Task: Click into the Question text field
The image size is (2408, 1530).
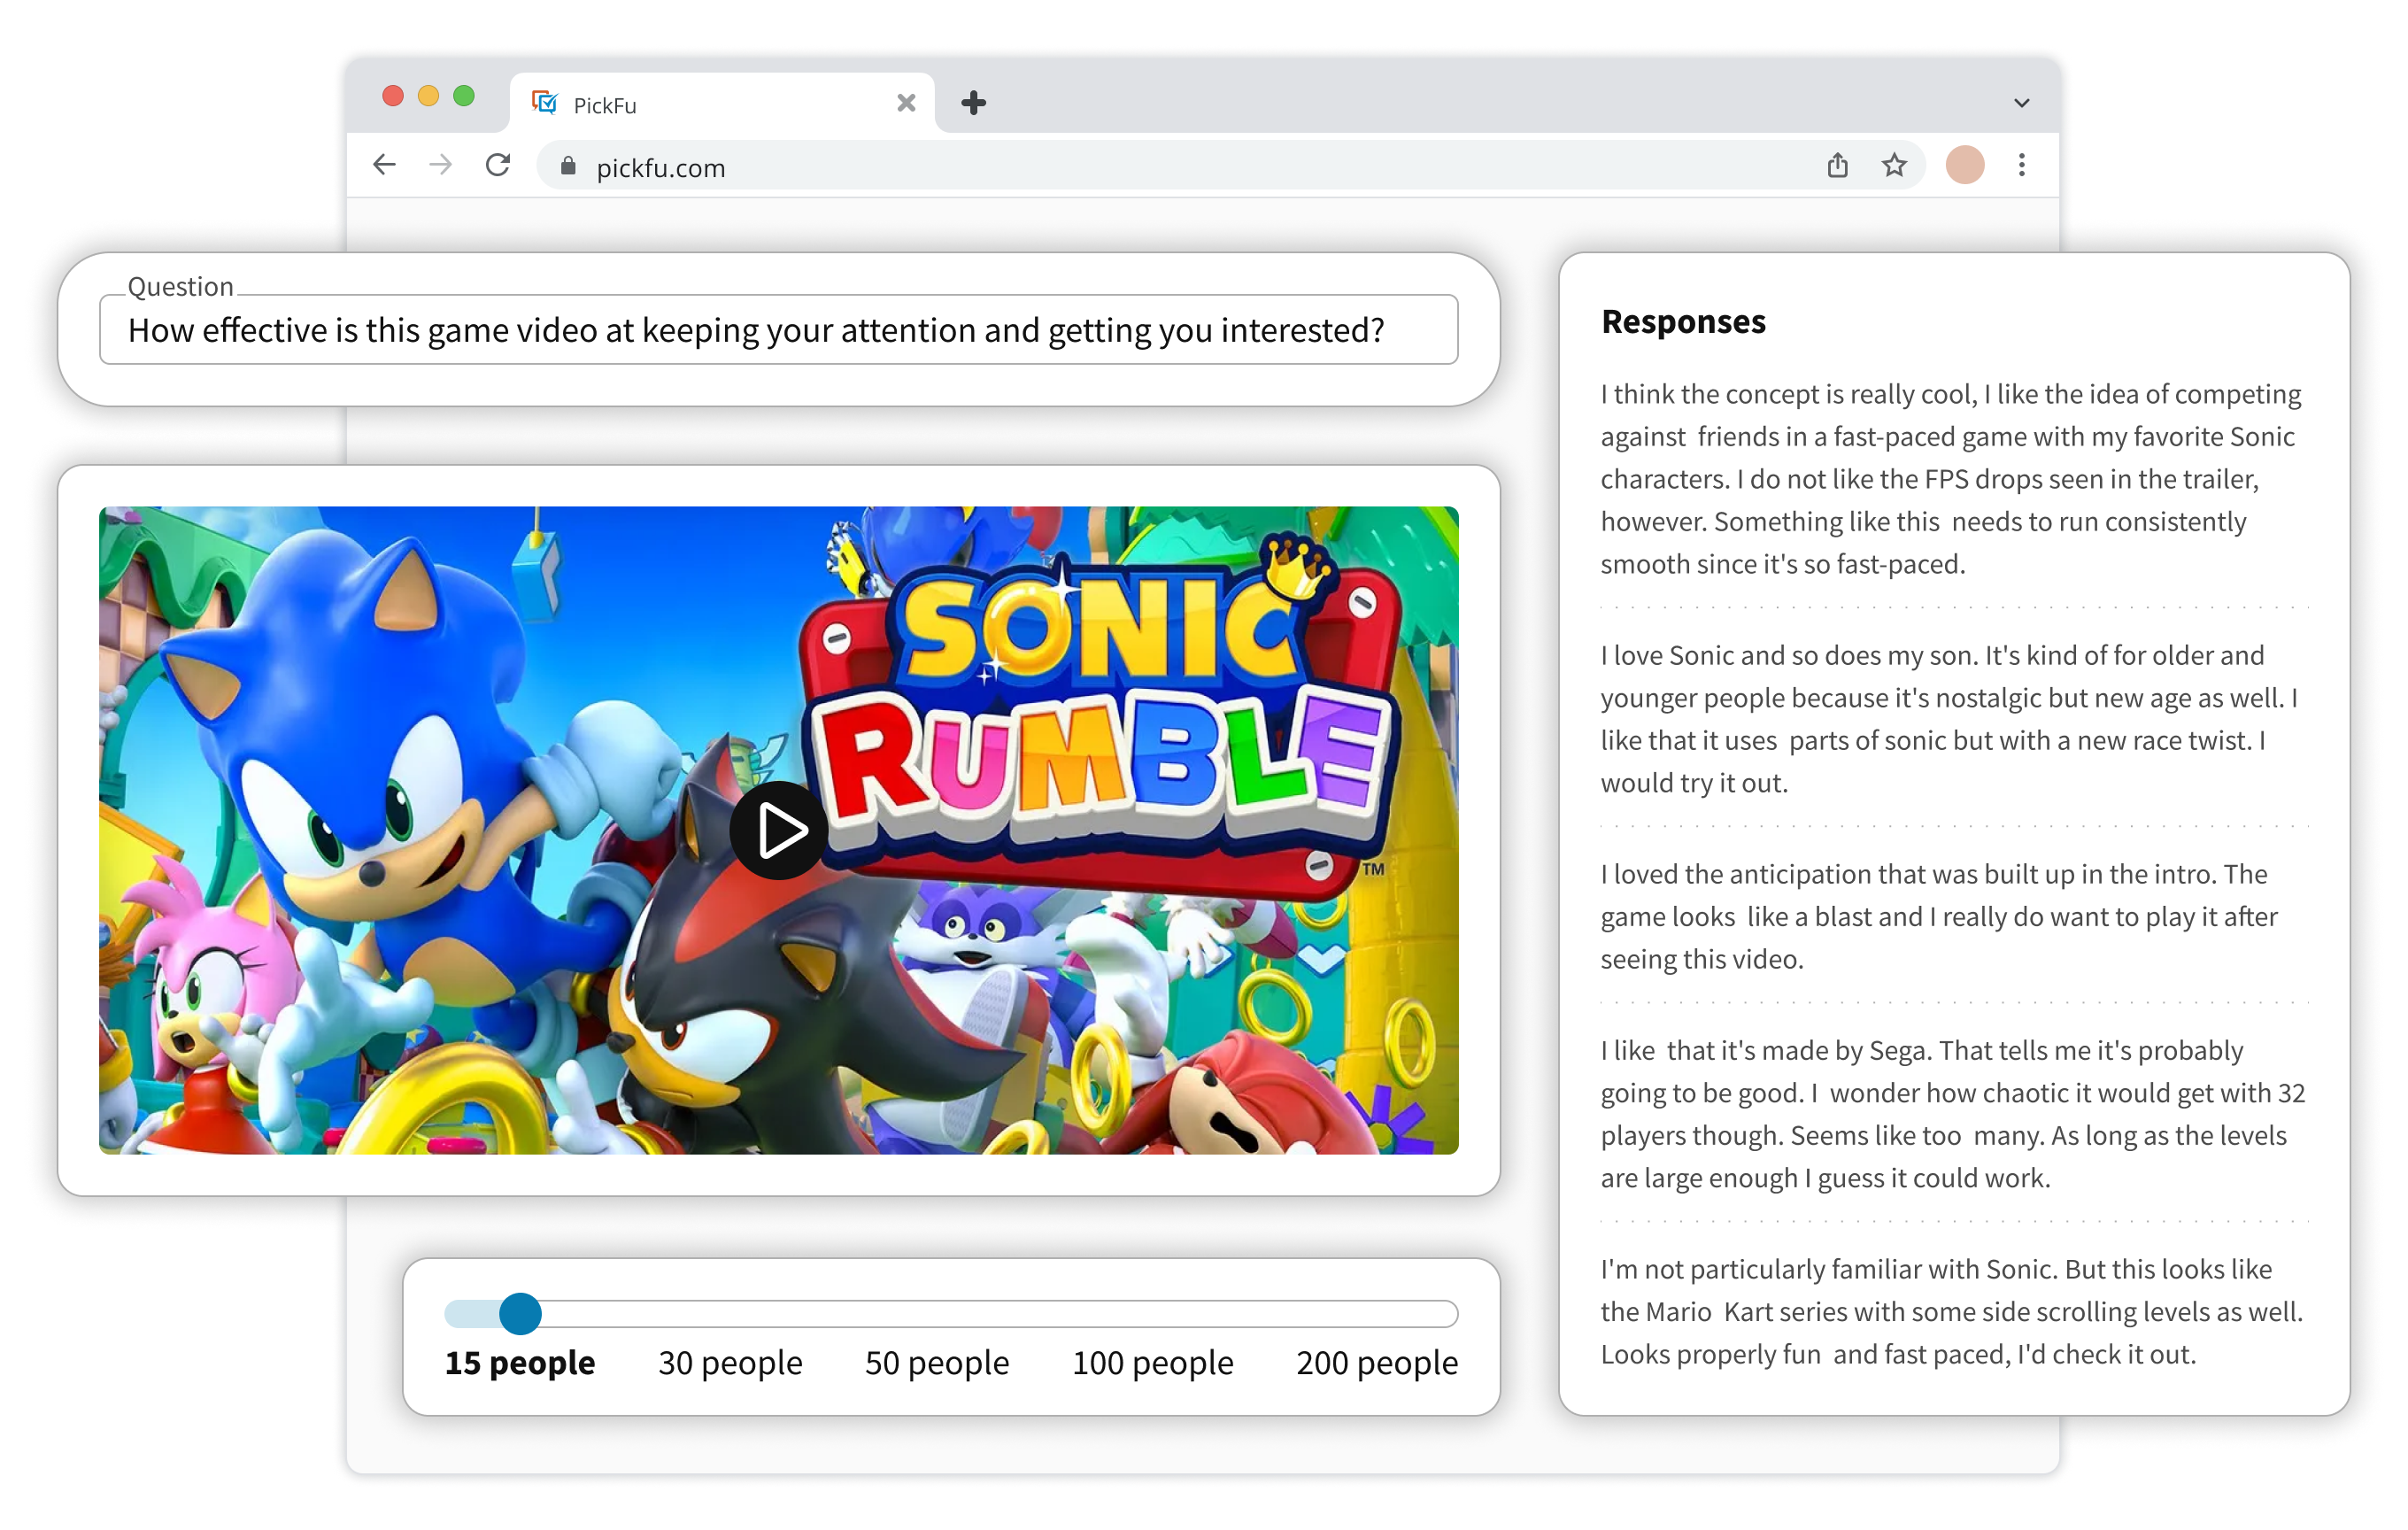Action: pos(778,330)
